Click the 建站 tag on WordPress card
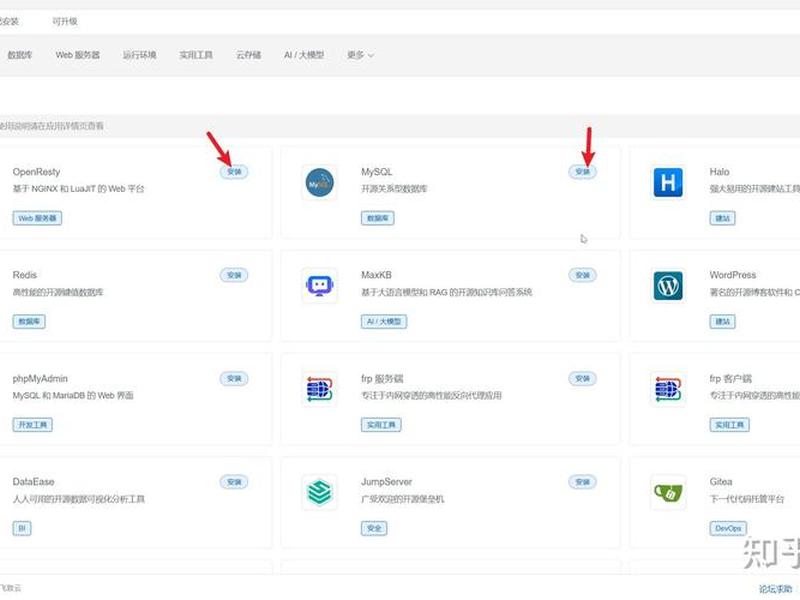 click(x=722, y=321)
